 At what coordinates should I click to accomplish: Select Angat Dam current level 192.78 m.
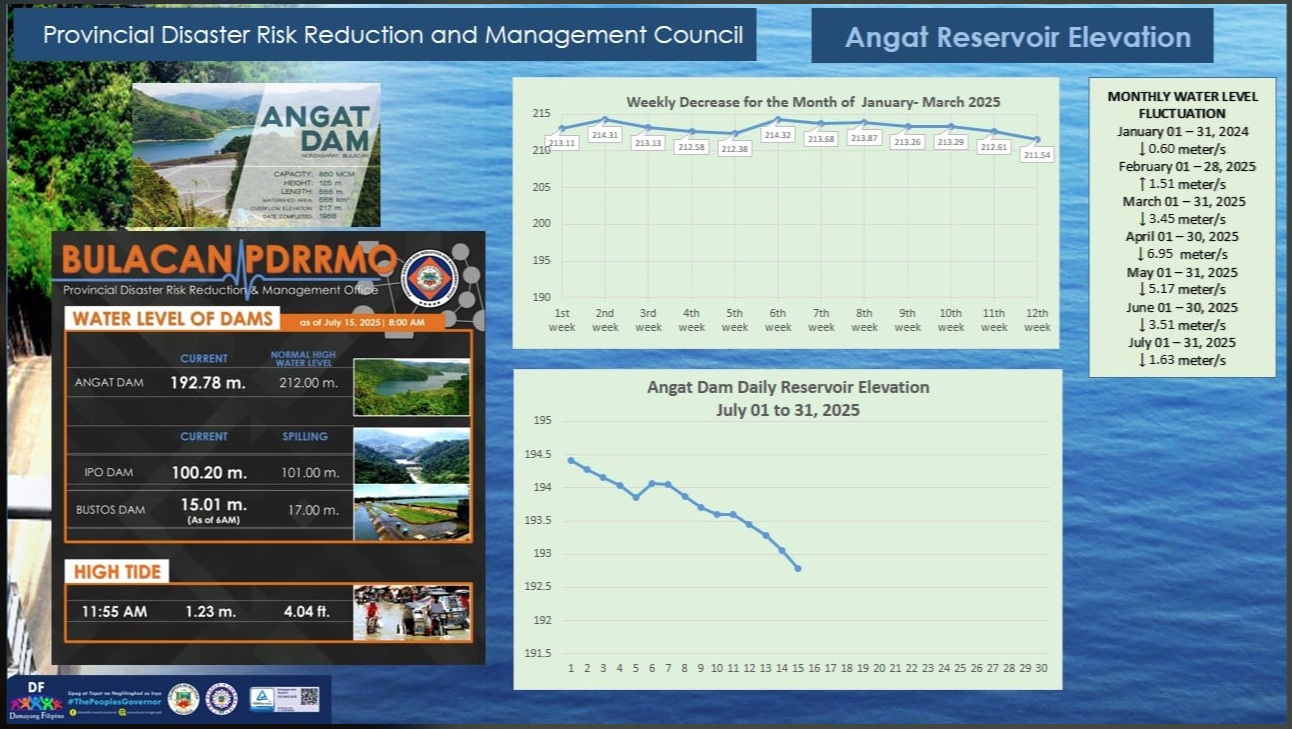[x=207, y=382]
